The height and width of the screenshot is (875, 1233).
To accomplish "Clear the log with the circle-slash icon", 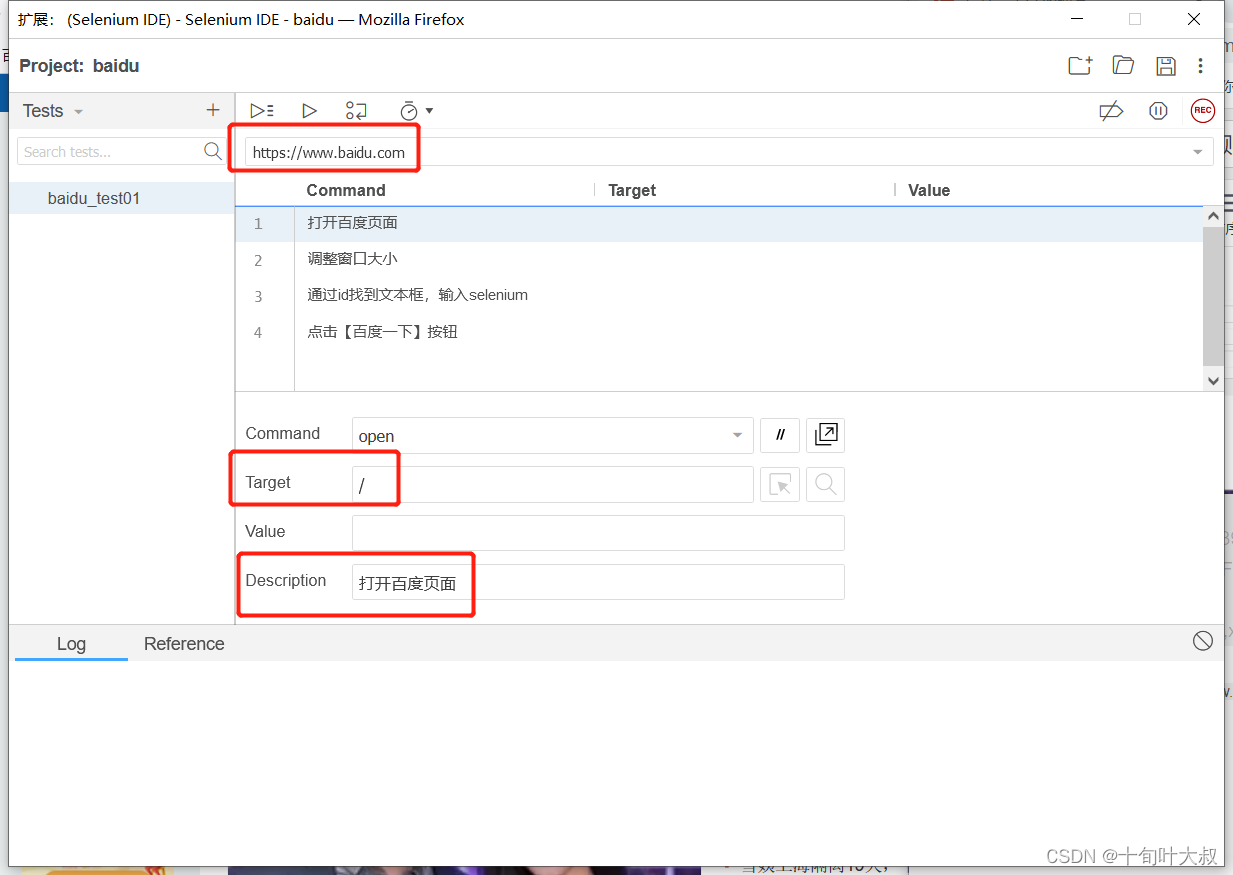I will tap(1203, 641).
